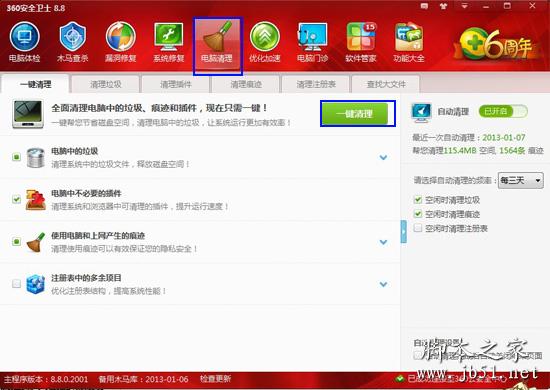Select 电脑清理 broom icon in toolbar
This screenshot has width=550, height=390.
[x=217, y=37]
